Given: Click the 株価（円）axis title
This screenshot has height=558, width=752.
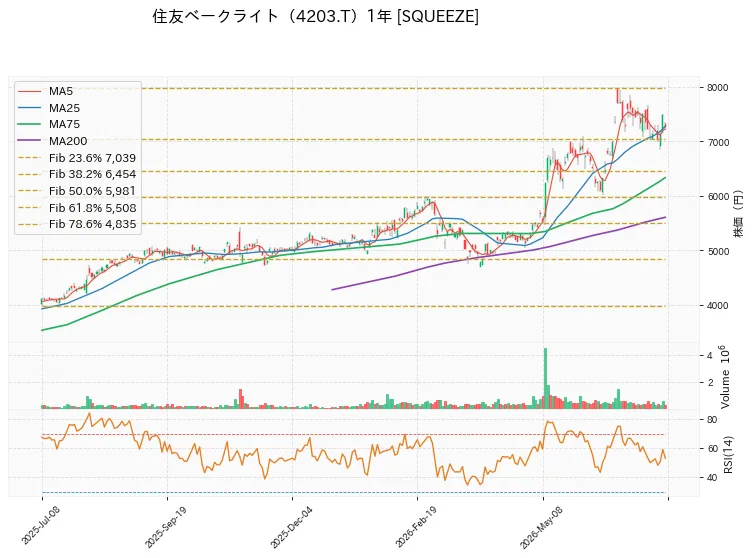Looking at the screenshot, I should click(739, 214).
